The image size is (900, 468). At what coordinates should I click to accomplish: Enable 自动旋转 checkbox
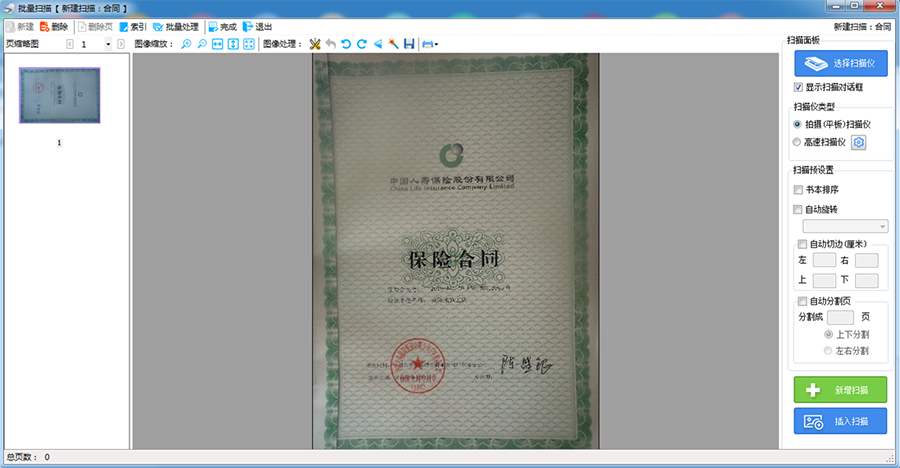click(798, 210)
